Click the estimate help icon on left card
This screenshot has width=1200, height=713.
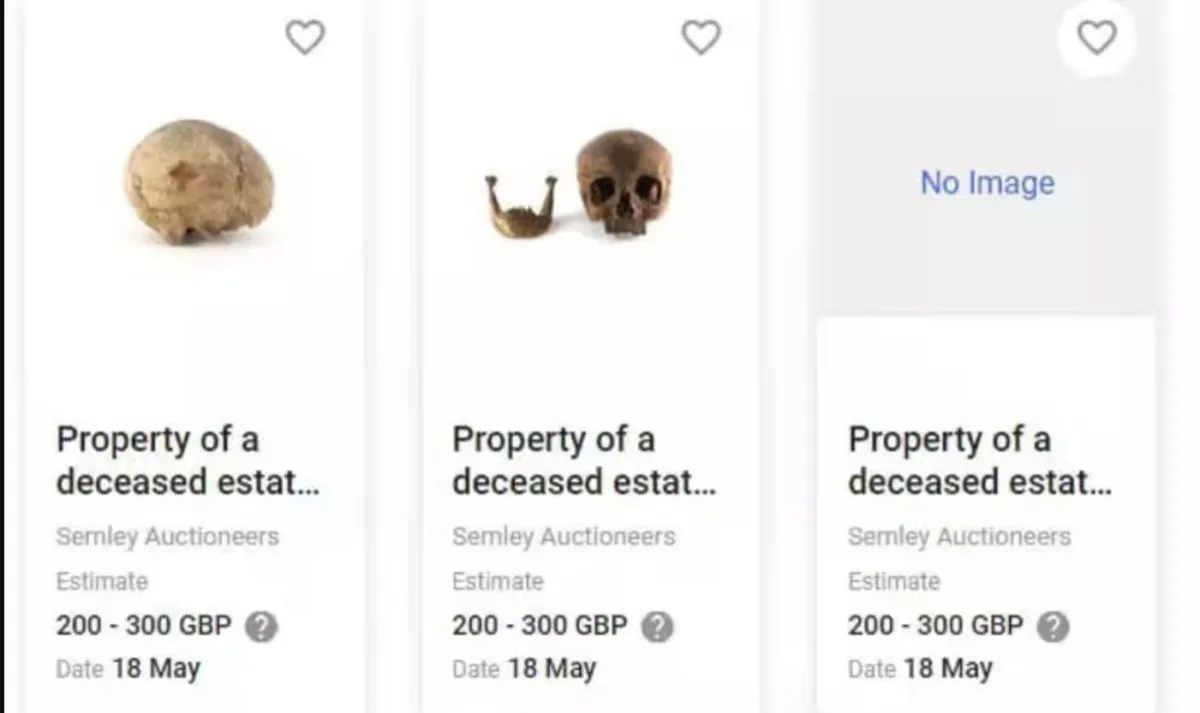[261, 627]
